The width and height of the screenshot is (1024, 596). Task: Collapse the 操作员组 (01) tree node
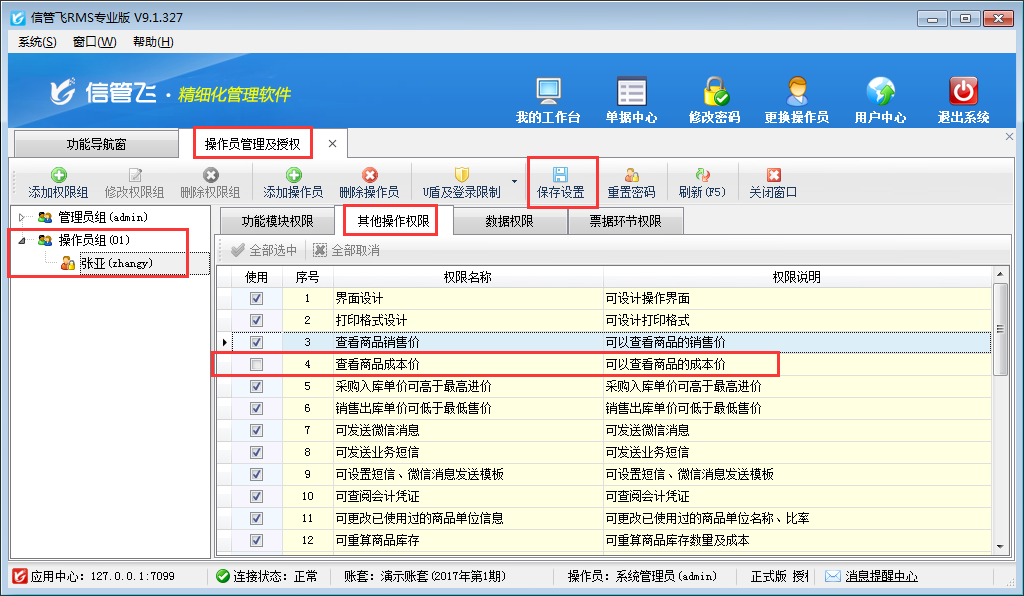[23, 240]
